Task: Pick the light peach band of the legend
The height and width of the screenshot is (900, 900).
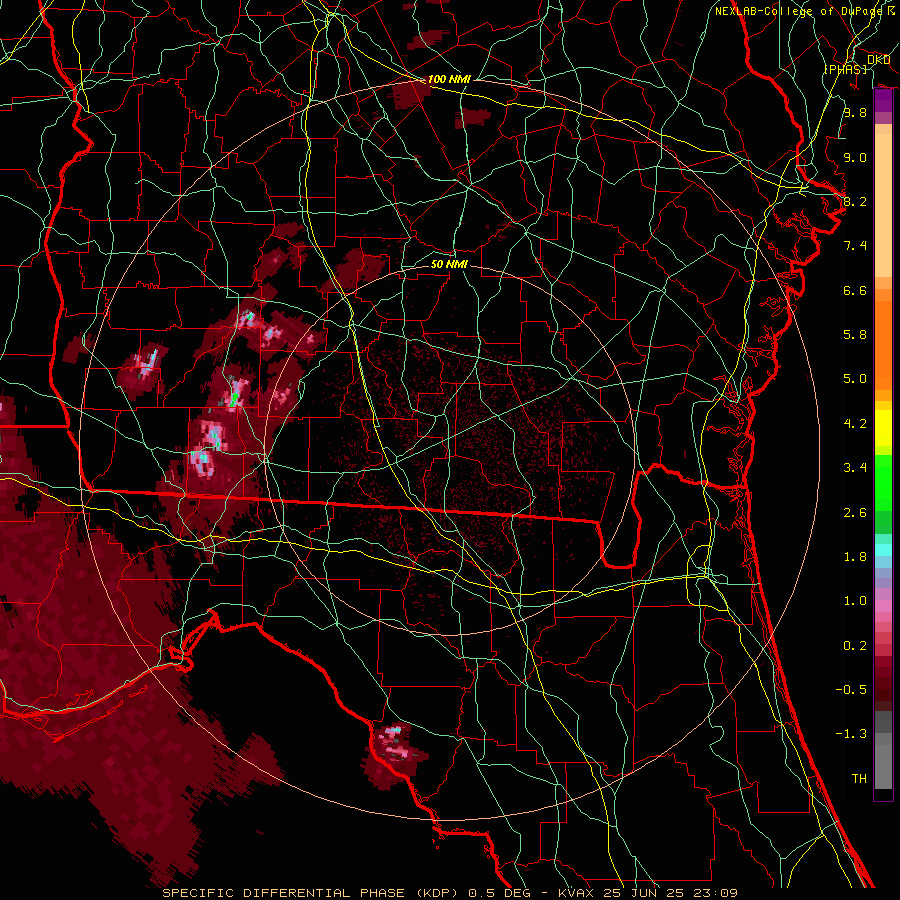Action: [883, 207]
